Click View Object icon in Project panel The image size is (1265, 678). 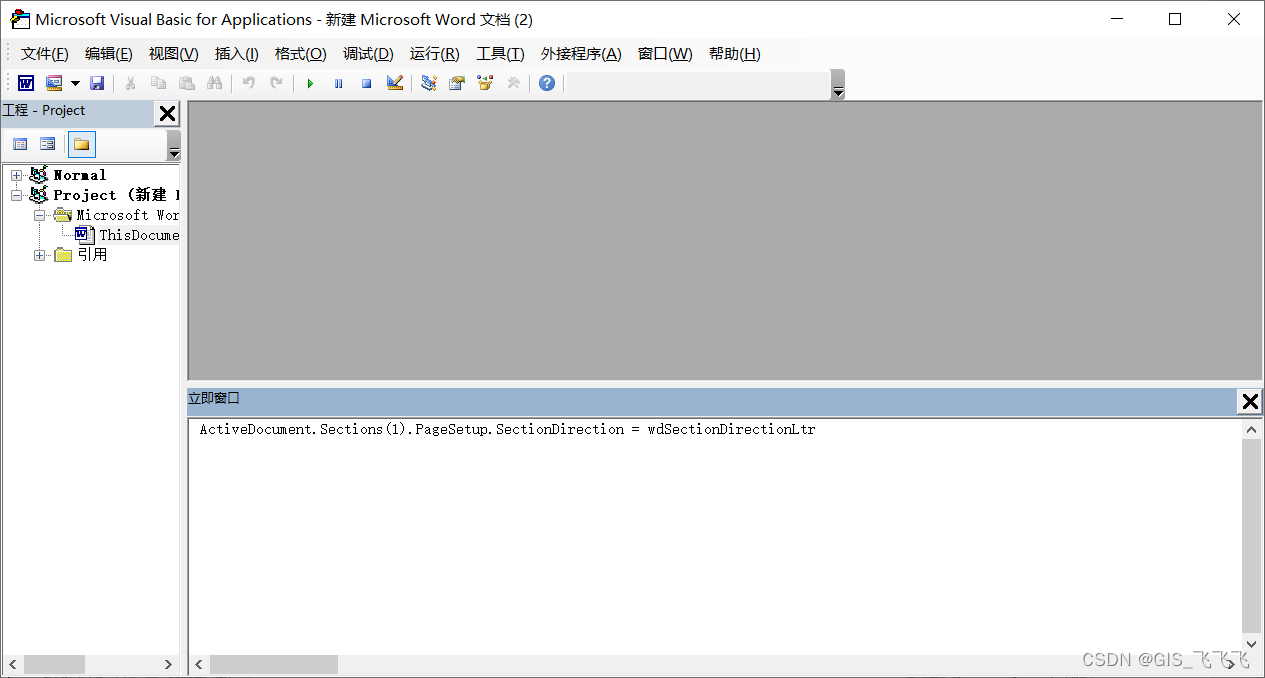48,144
